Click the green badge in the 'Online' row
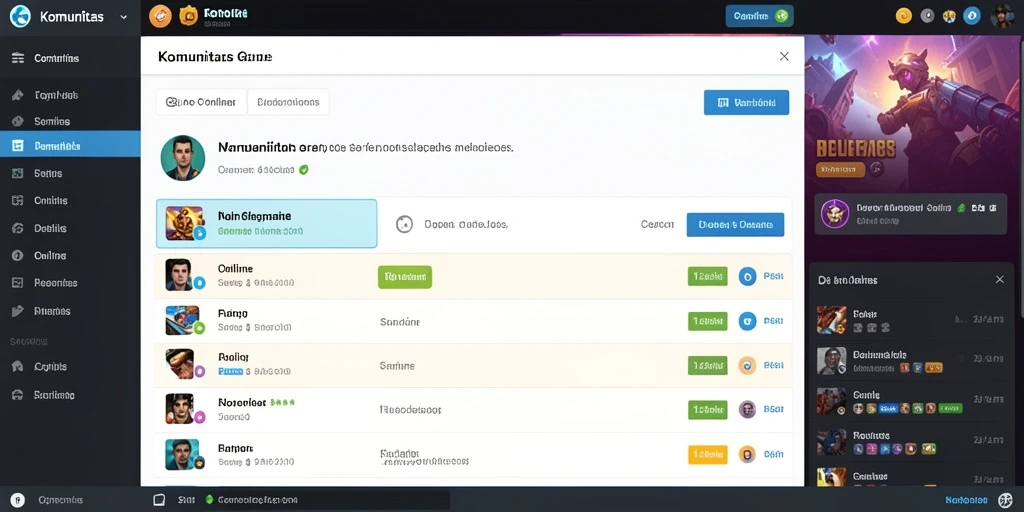Image resolution: width=1024 pixels, height=512 pixels. point(707,276)
